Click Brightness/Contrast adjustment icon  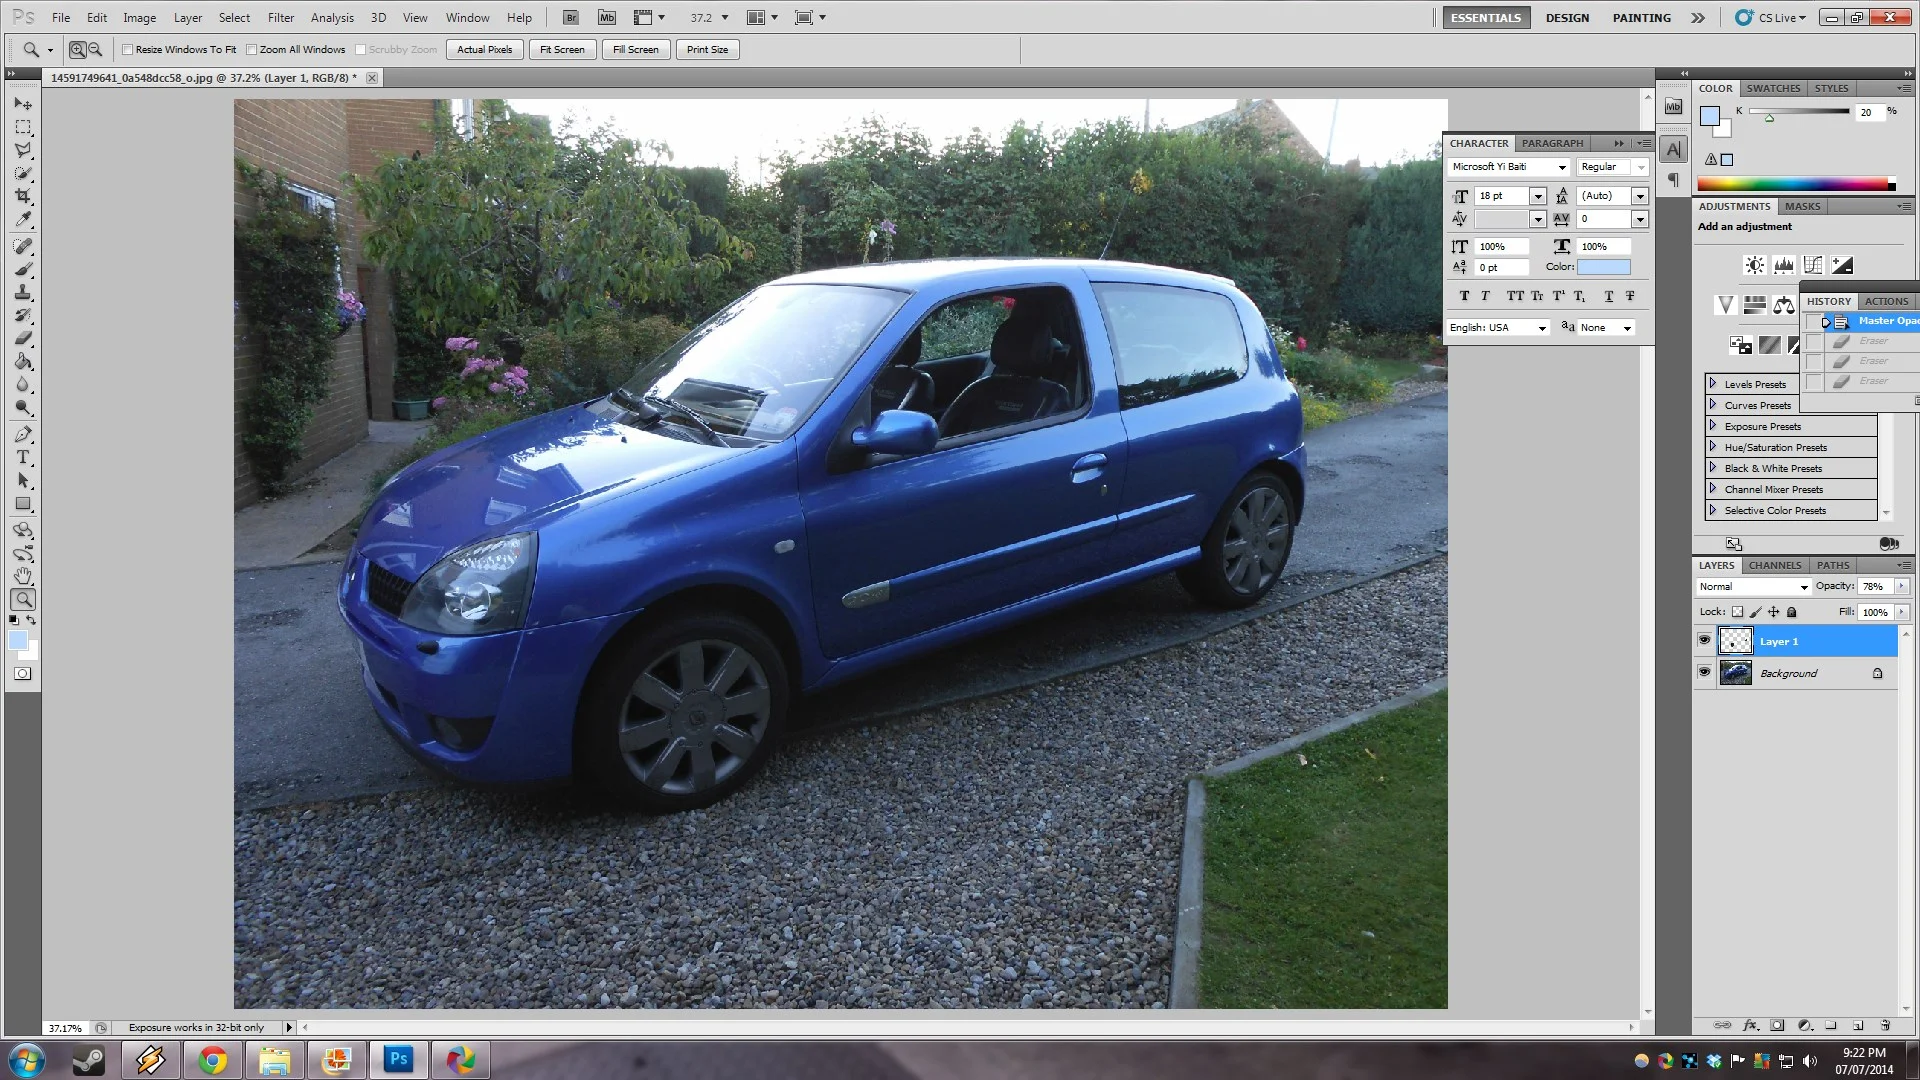[1754, 265]
